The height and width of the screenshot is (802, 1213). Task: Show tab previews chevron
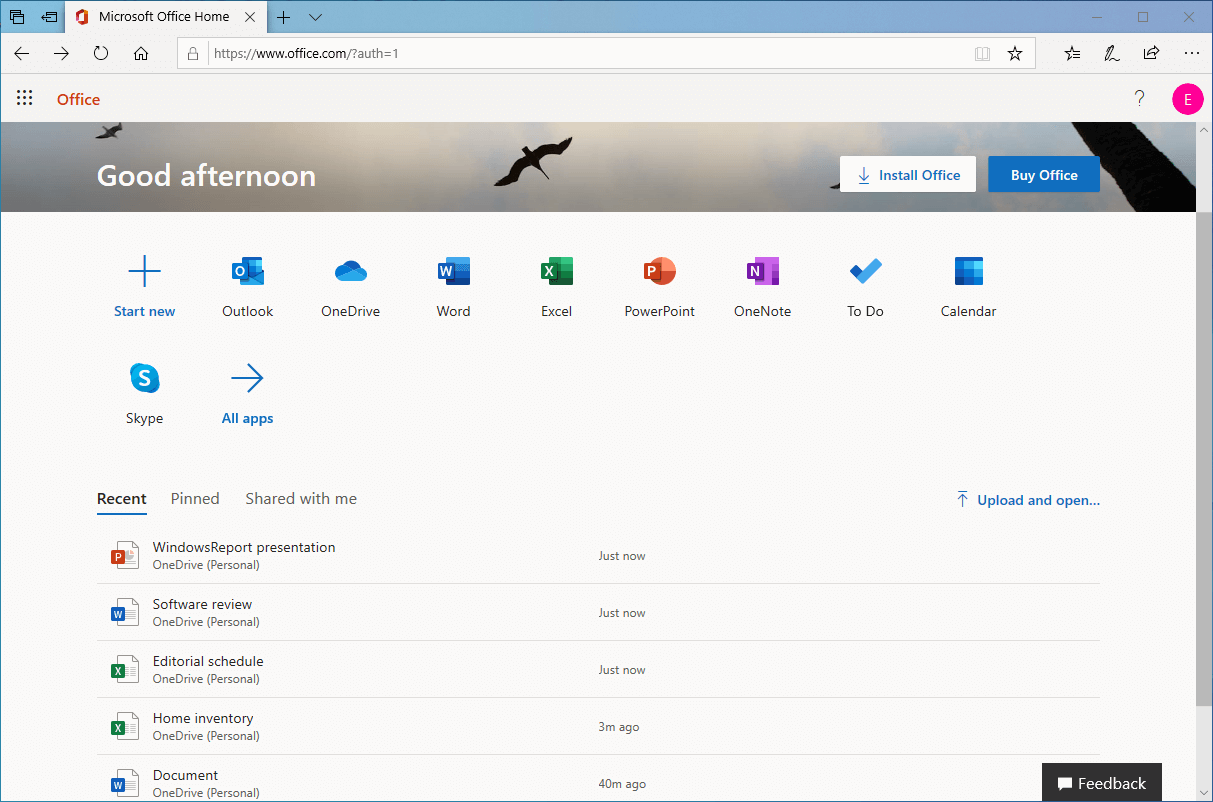coord(315,17)
